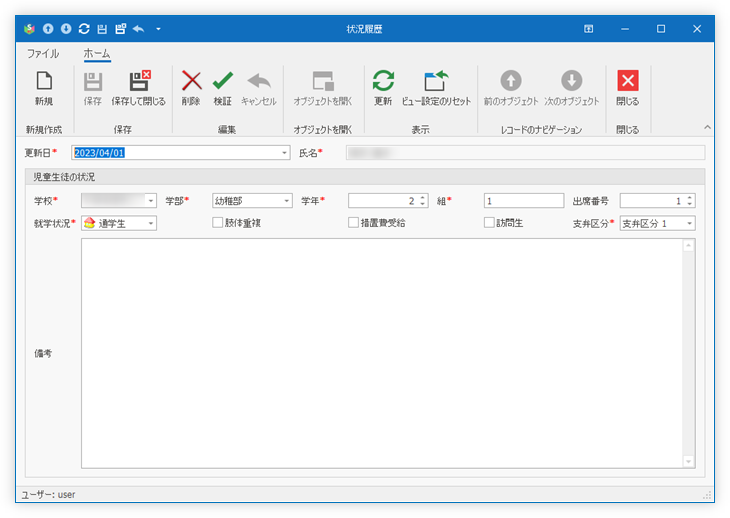
Task: Open the 学校 dropdown
Action: coord(151,201)
